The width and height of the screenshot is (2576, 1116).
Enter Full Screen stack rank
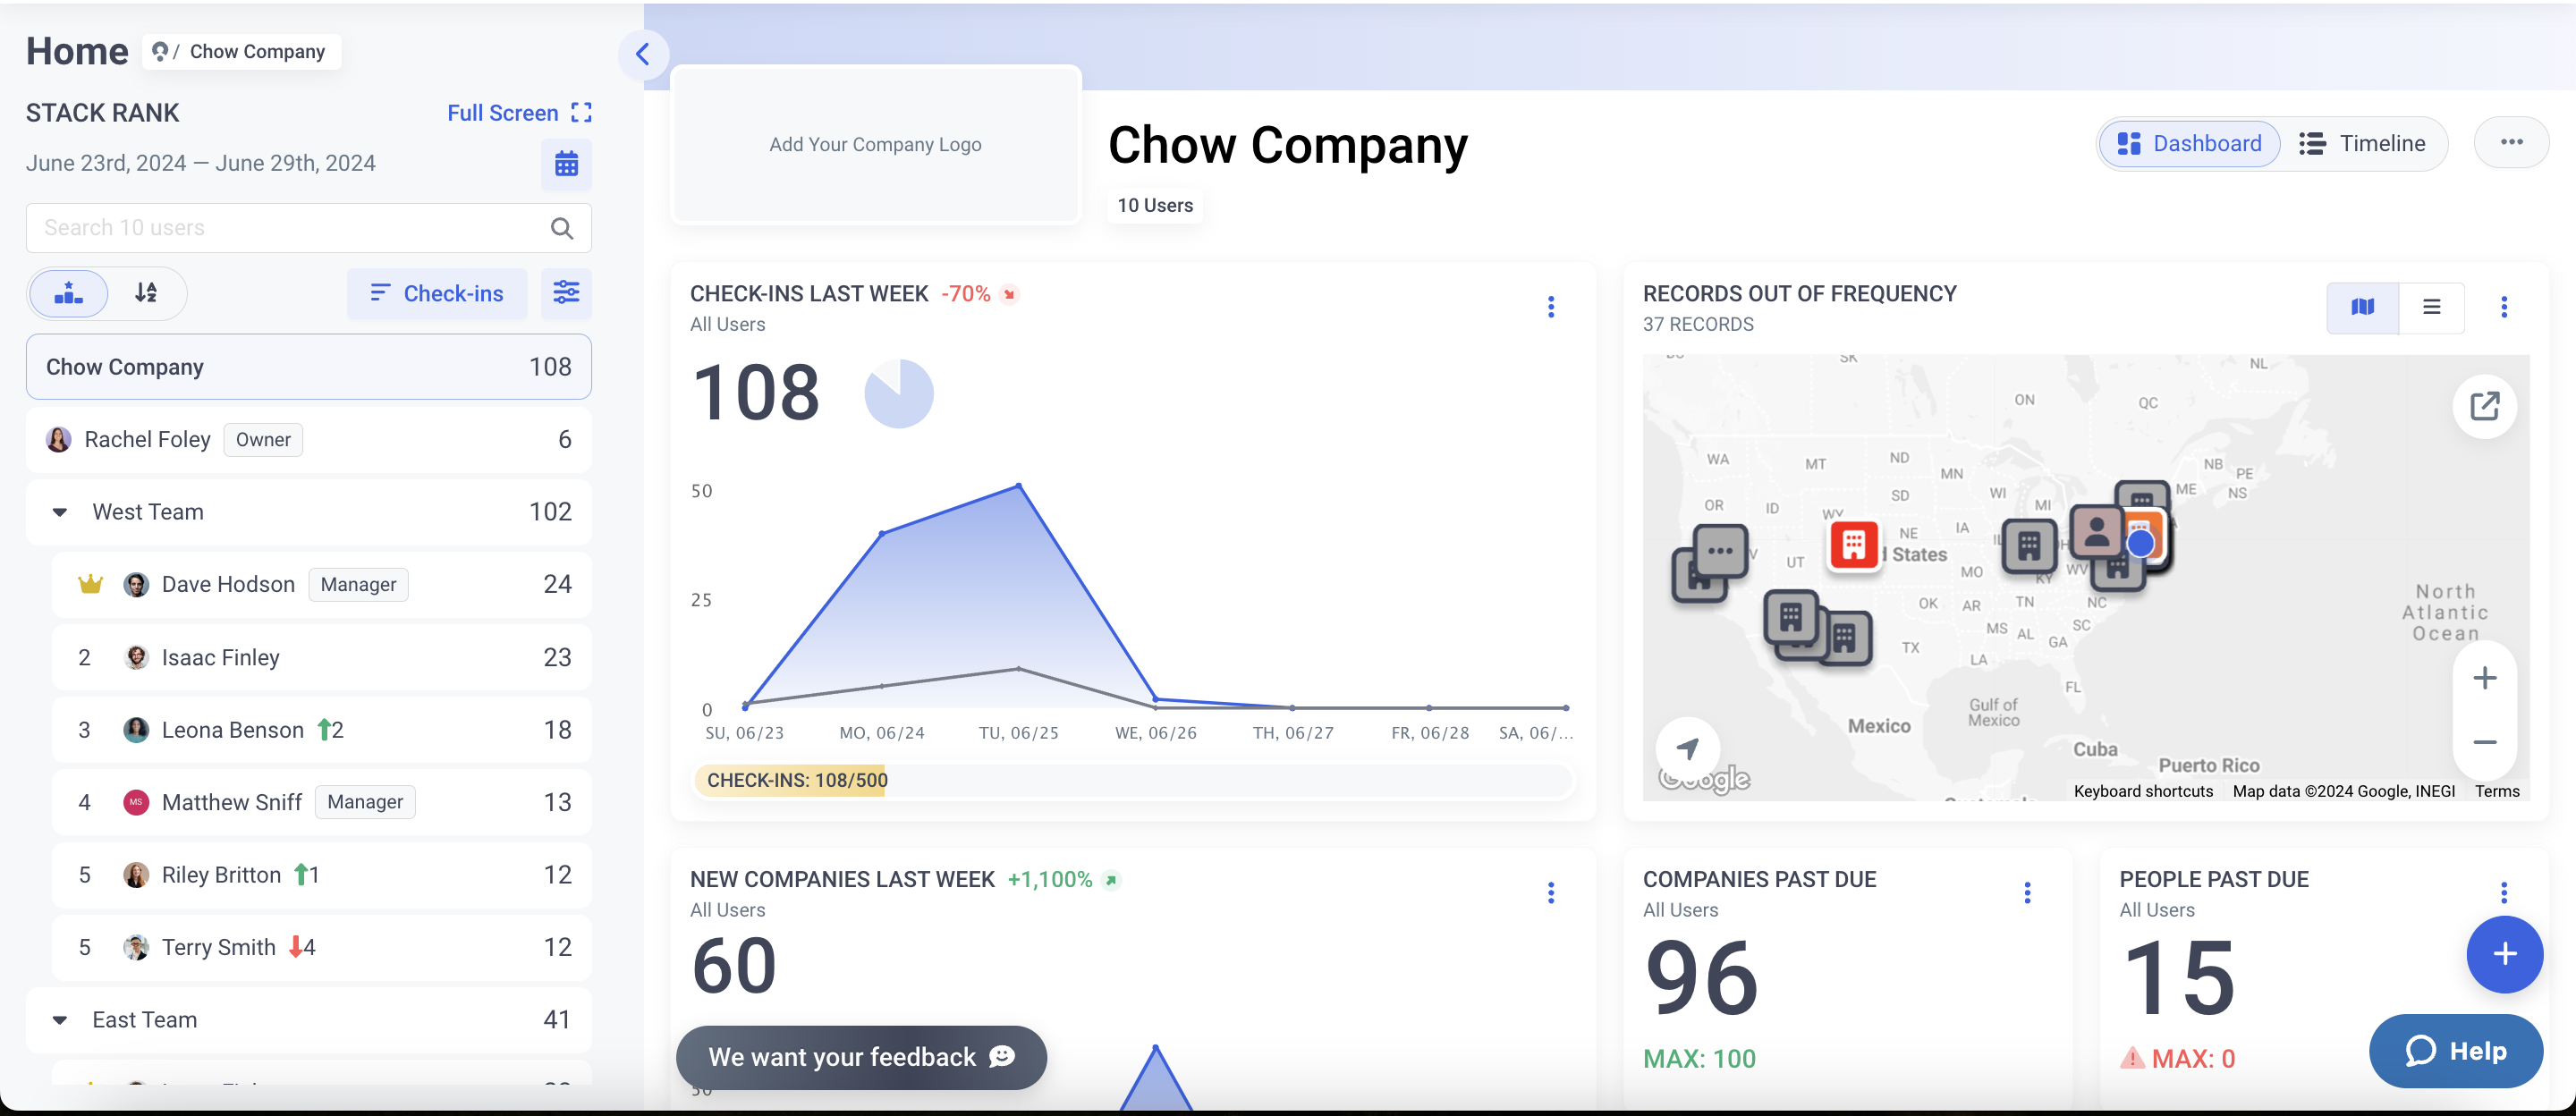point(519,113)
